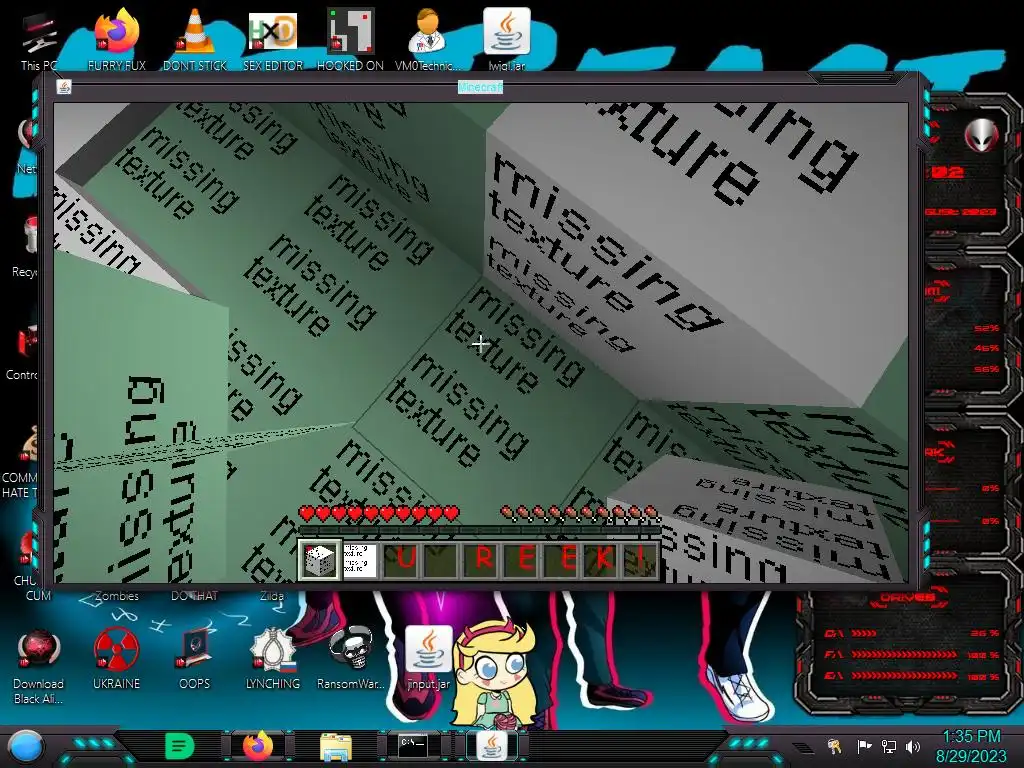Click the Minecraft window title text
Viewport: 1024px width, 768px height.
(481, 87)
